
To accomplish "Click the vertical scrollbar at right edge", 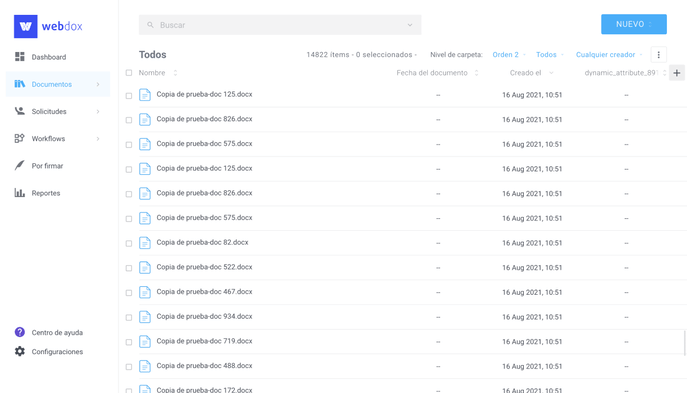I will pos(684,343).
